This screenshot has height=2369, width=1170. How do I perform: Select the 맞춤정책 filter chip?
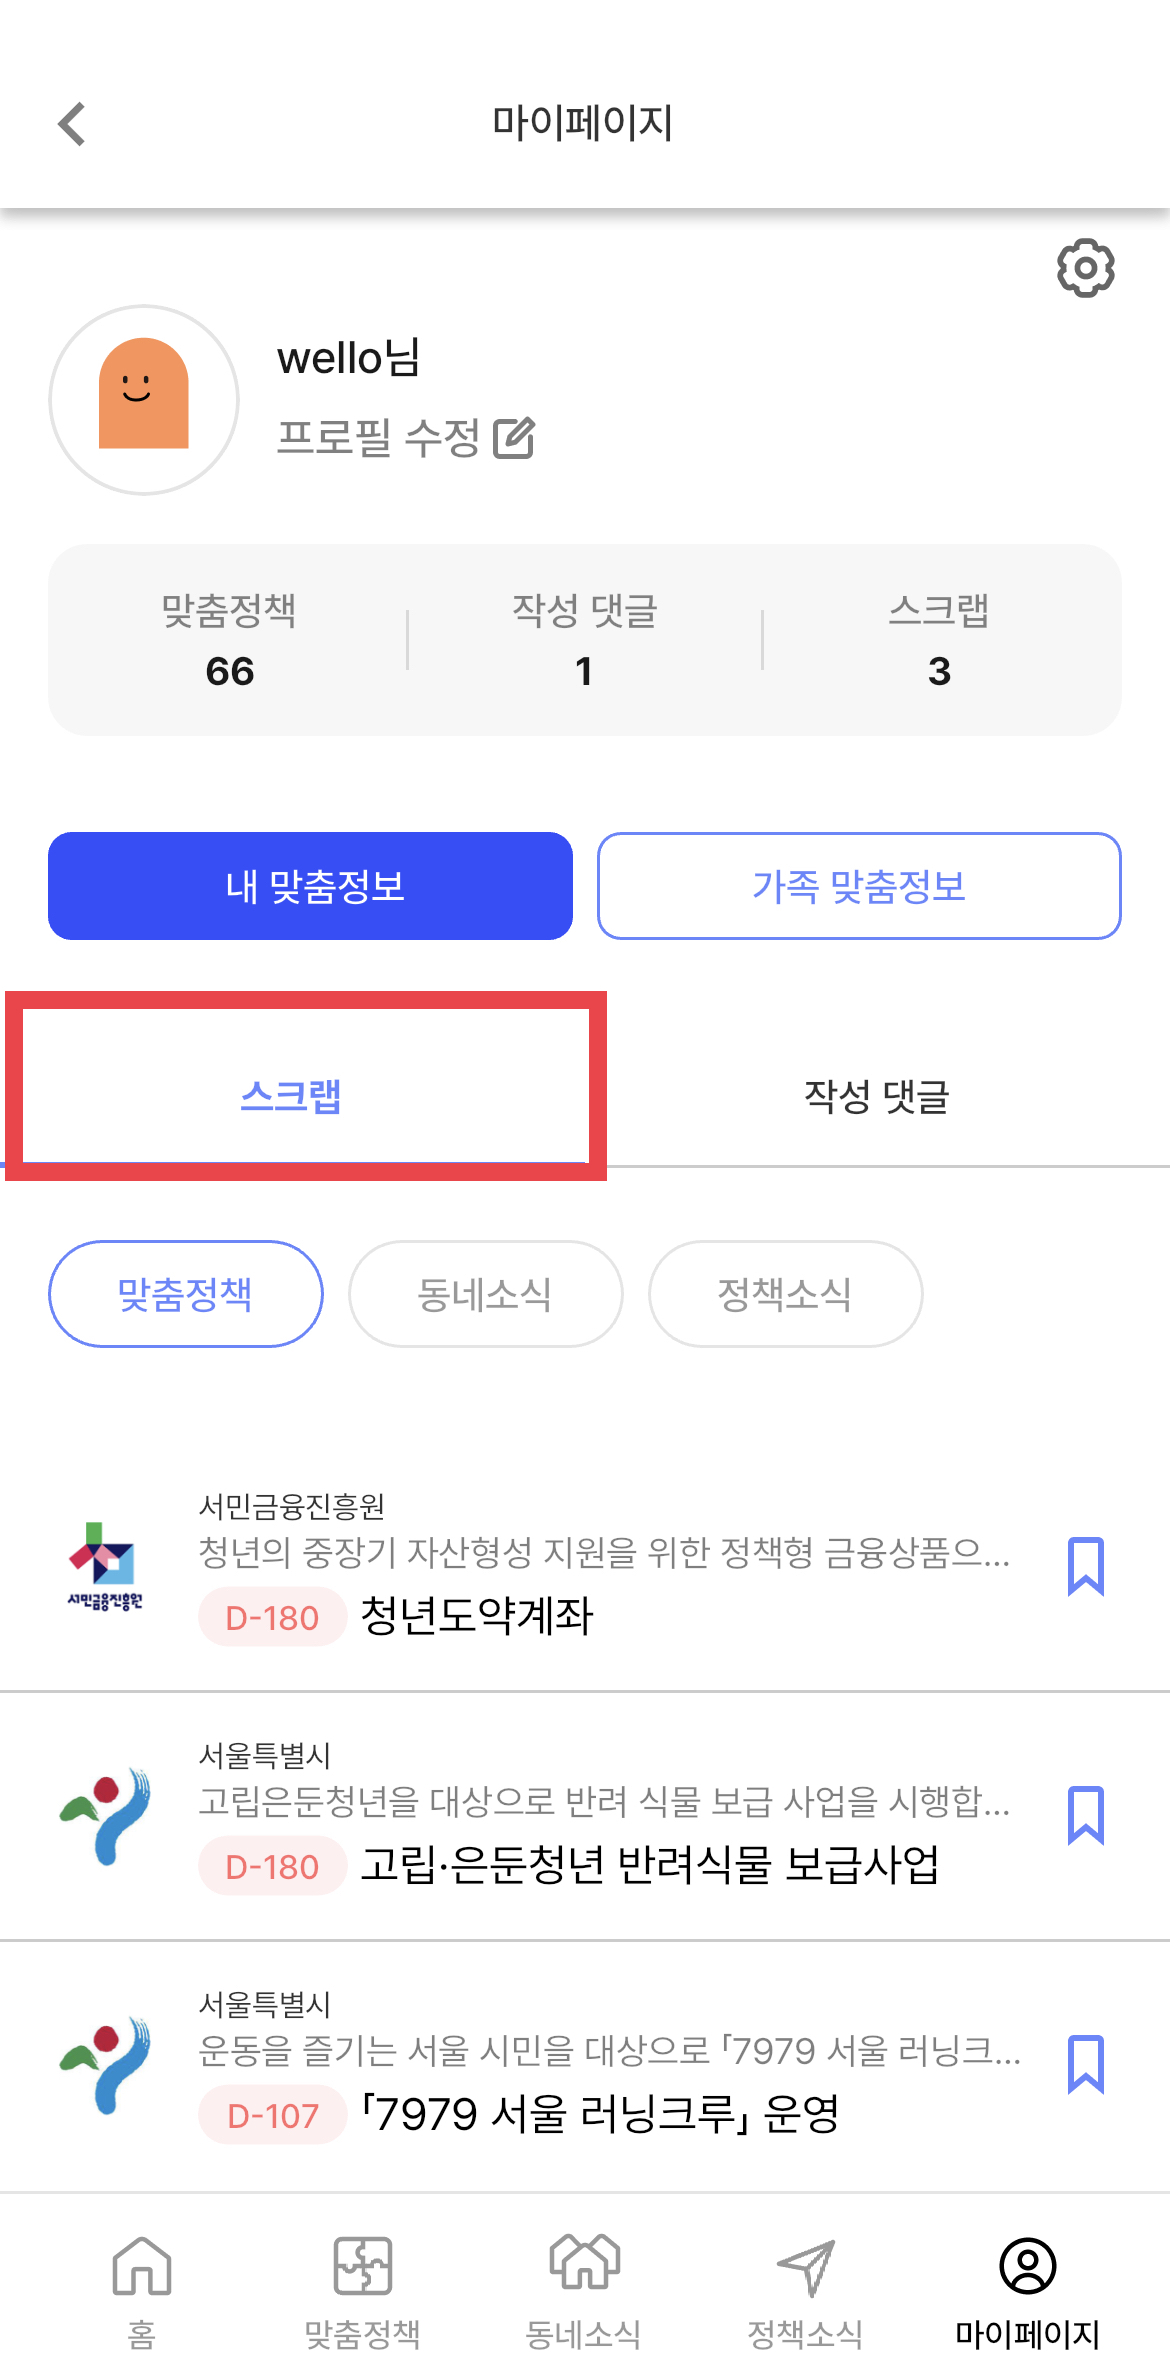tap(186, 1294)
